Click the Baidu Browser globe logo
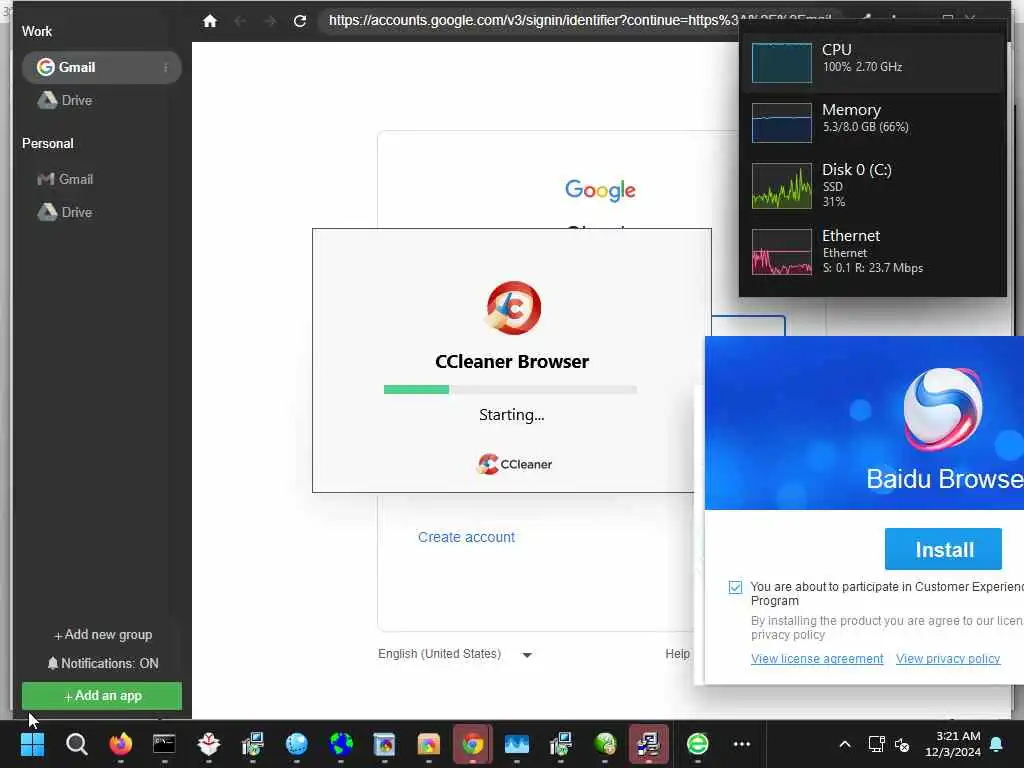Viewport: 1024px width, 768px height. coord(942,409)
